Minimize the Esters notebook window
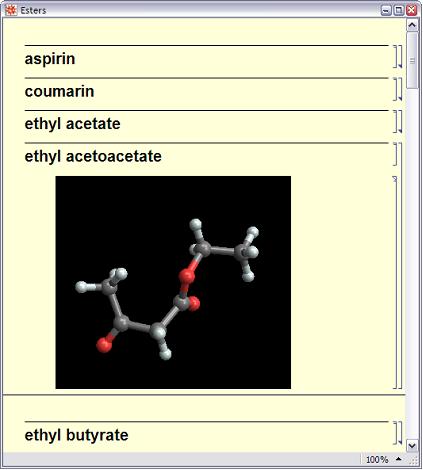Viewport: 423px width, 470px height. point(386,10)
